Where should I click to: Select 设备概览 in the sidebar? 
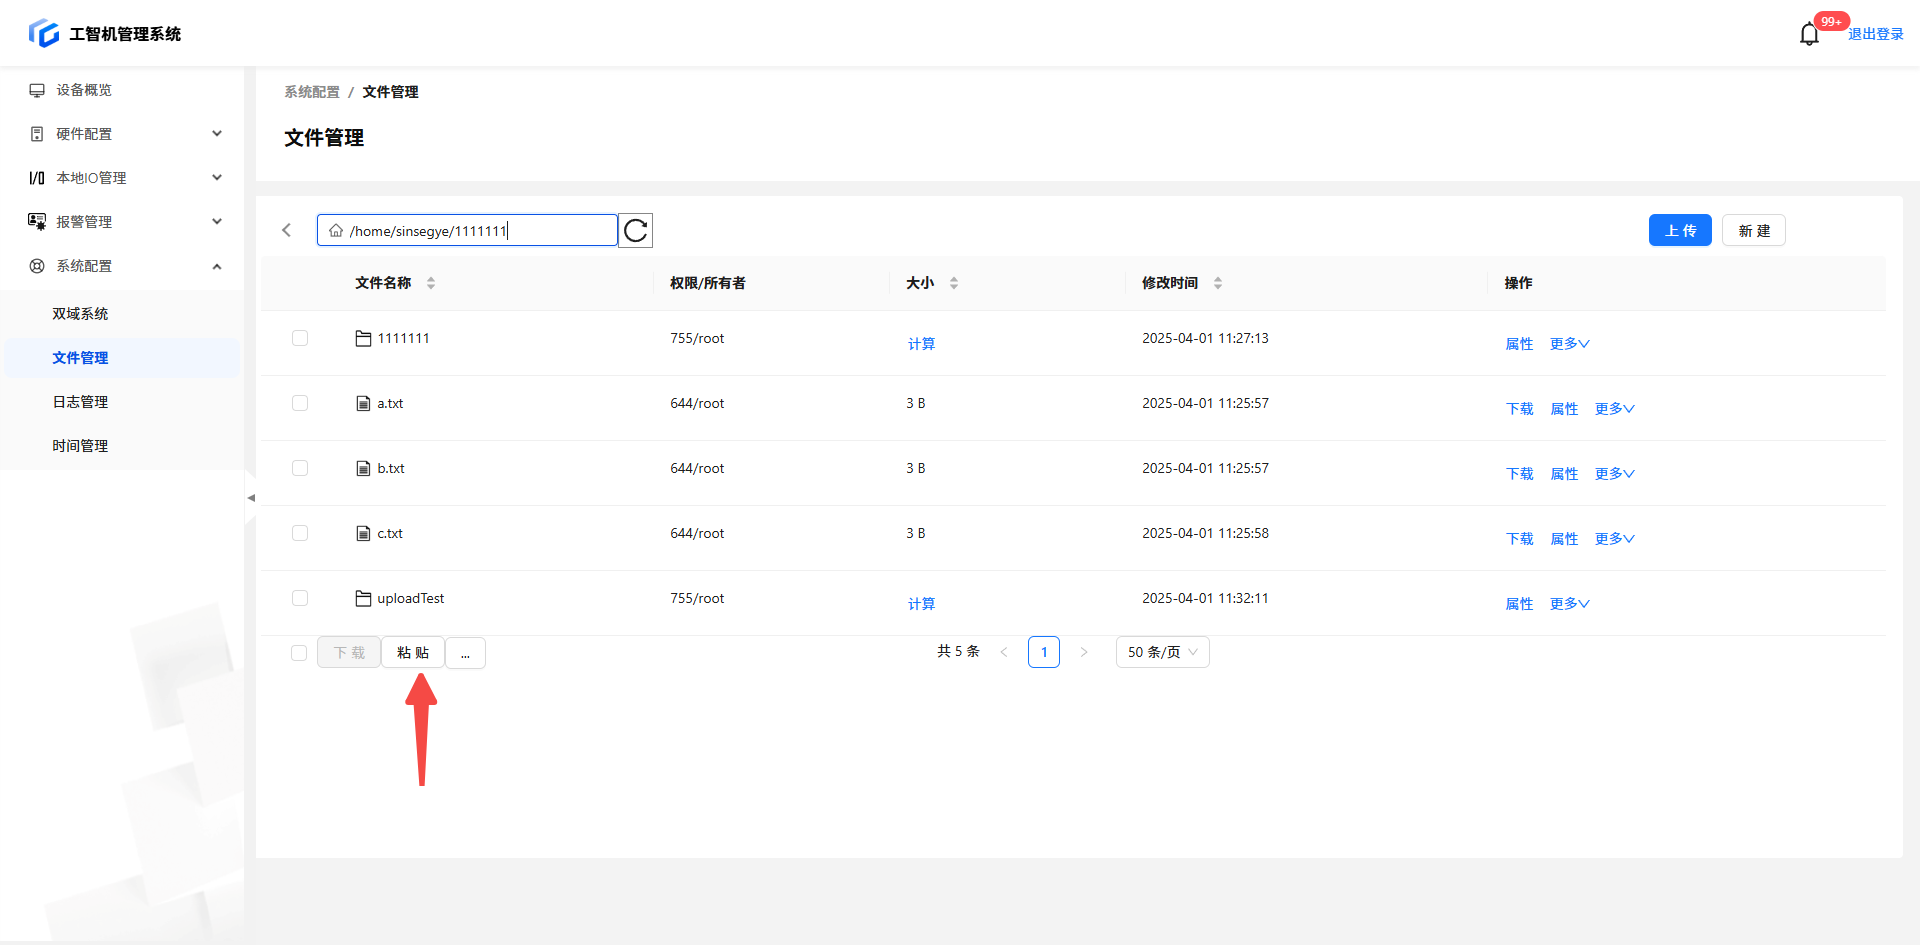pos(84,90)
